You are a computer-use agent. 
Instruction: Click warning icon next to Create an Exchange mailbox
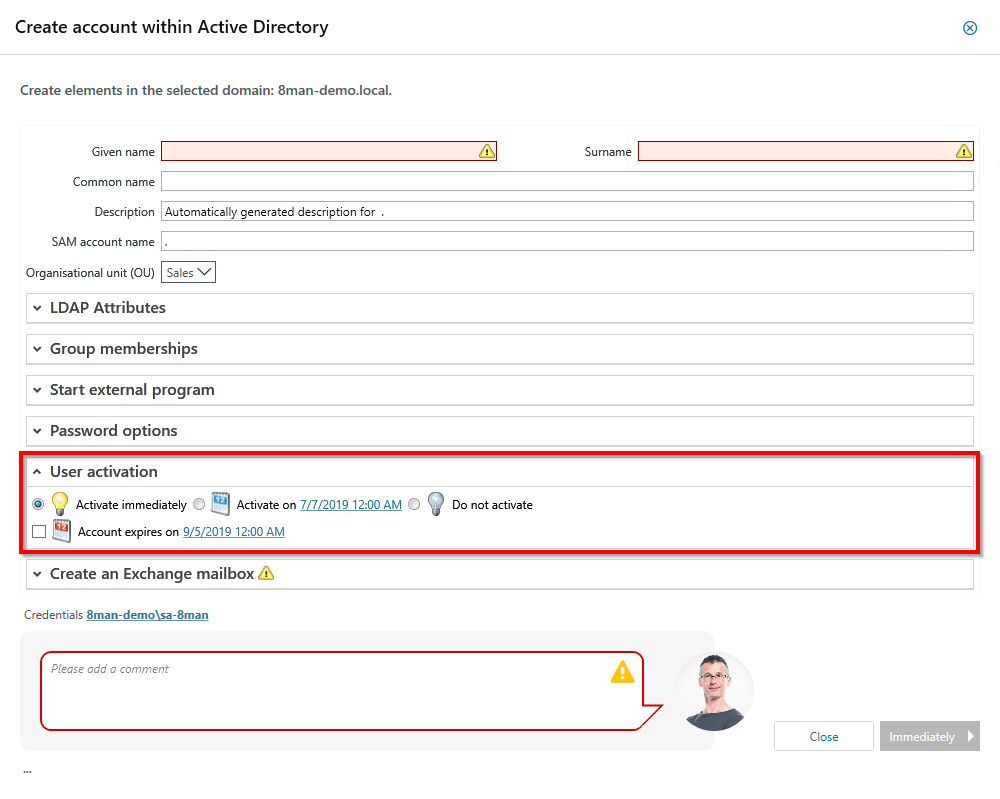[x=266, y=573]
